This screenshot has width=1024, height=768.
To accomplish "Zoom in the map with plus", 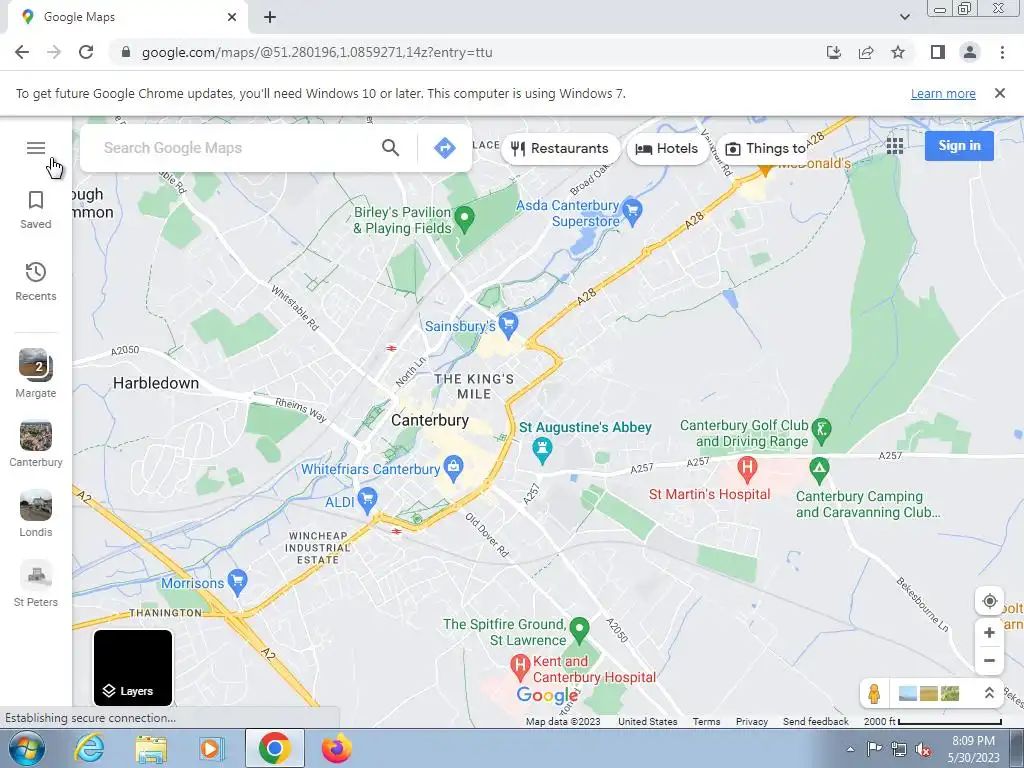I will pos(989,633).
